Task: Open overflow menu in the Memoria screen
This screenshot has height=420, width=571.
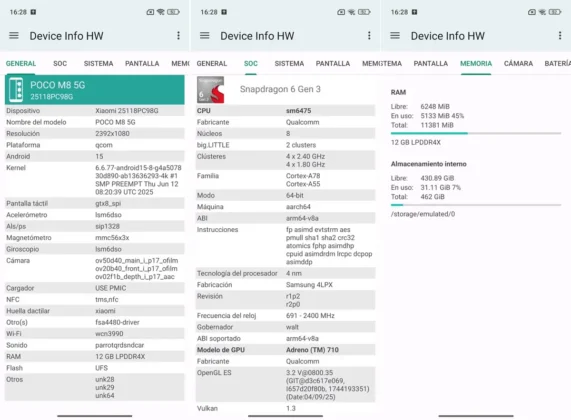Action: point(560,35)
